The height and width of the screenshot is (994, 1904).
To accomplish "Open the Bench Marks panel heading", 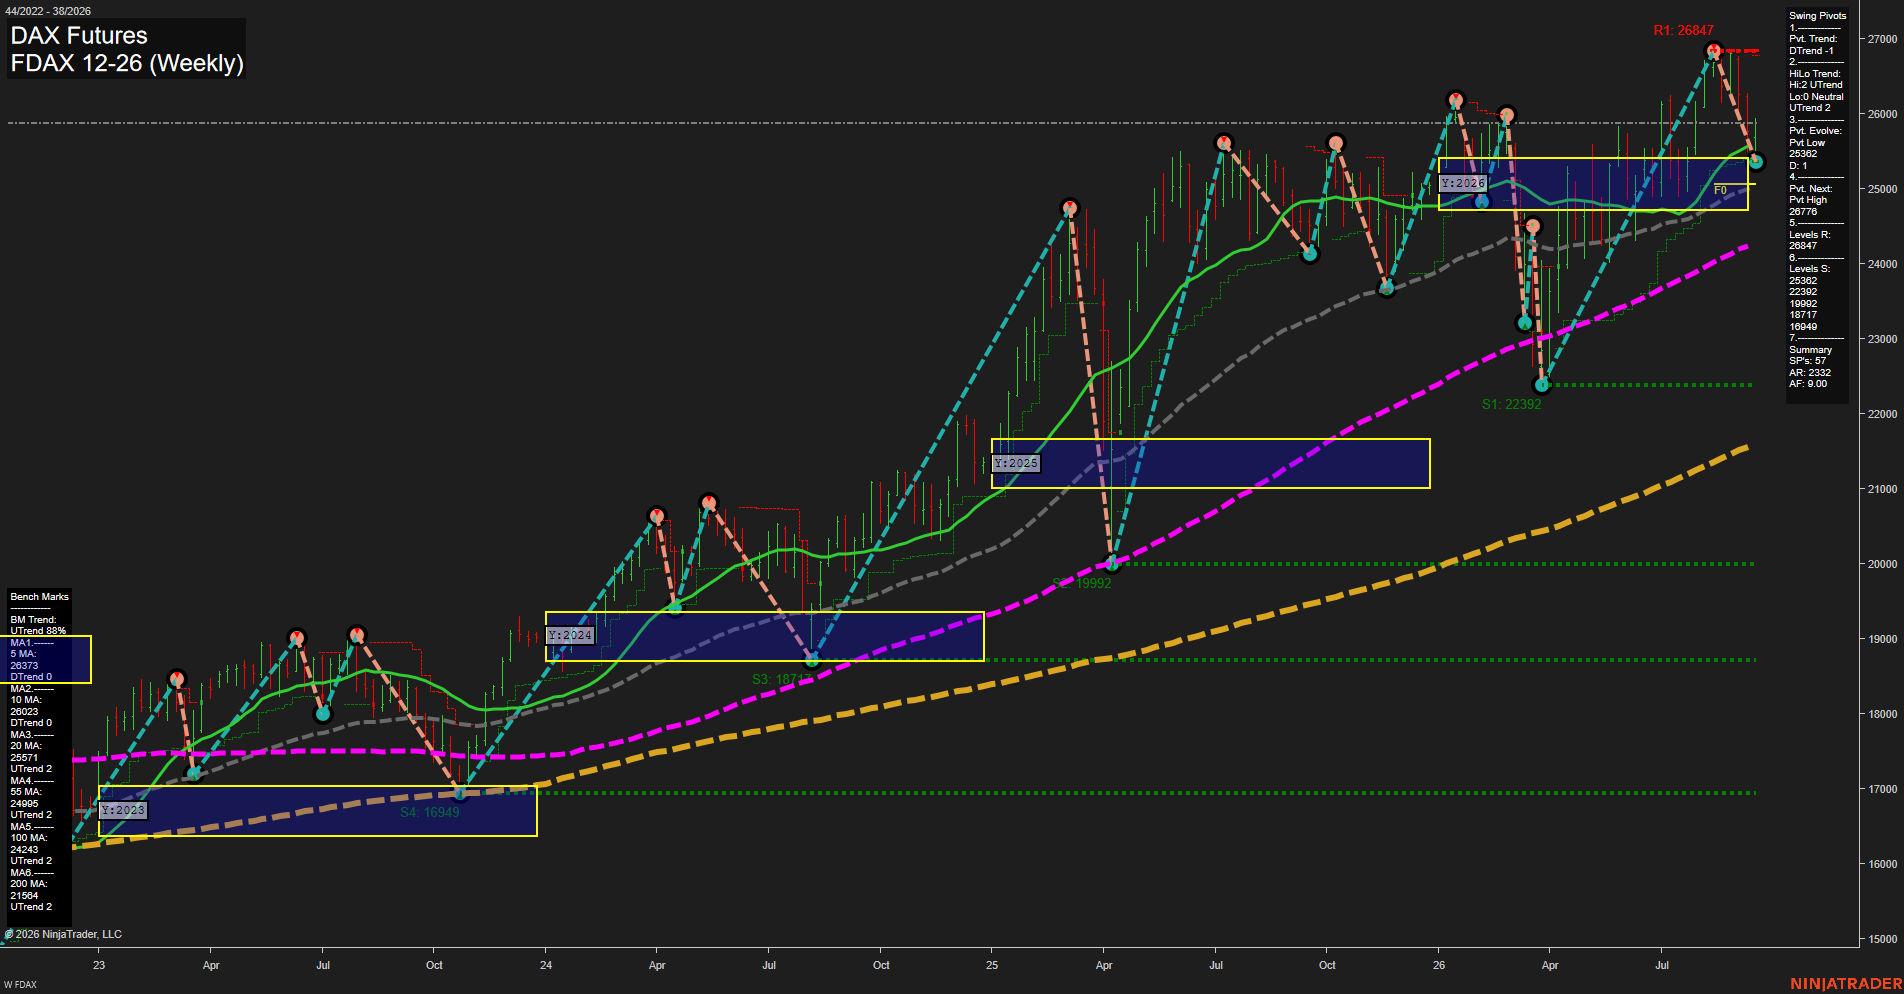I will (40, 597).
